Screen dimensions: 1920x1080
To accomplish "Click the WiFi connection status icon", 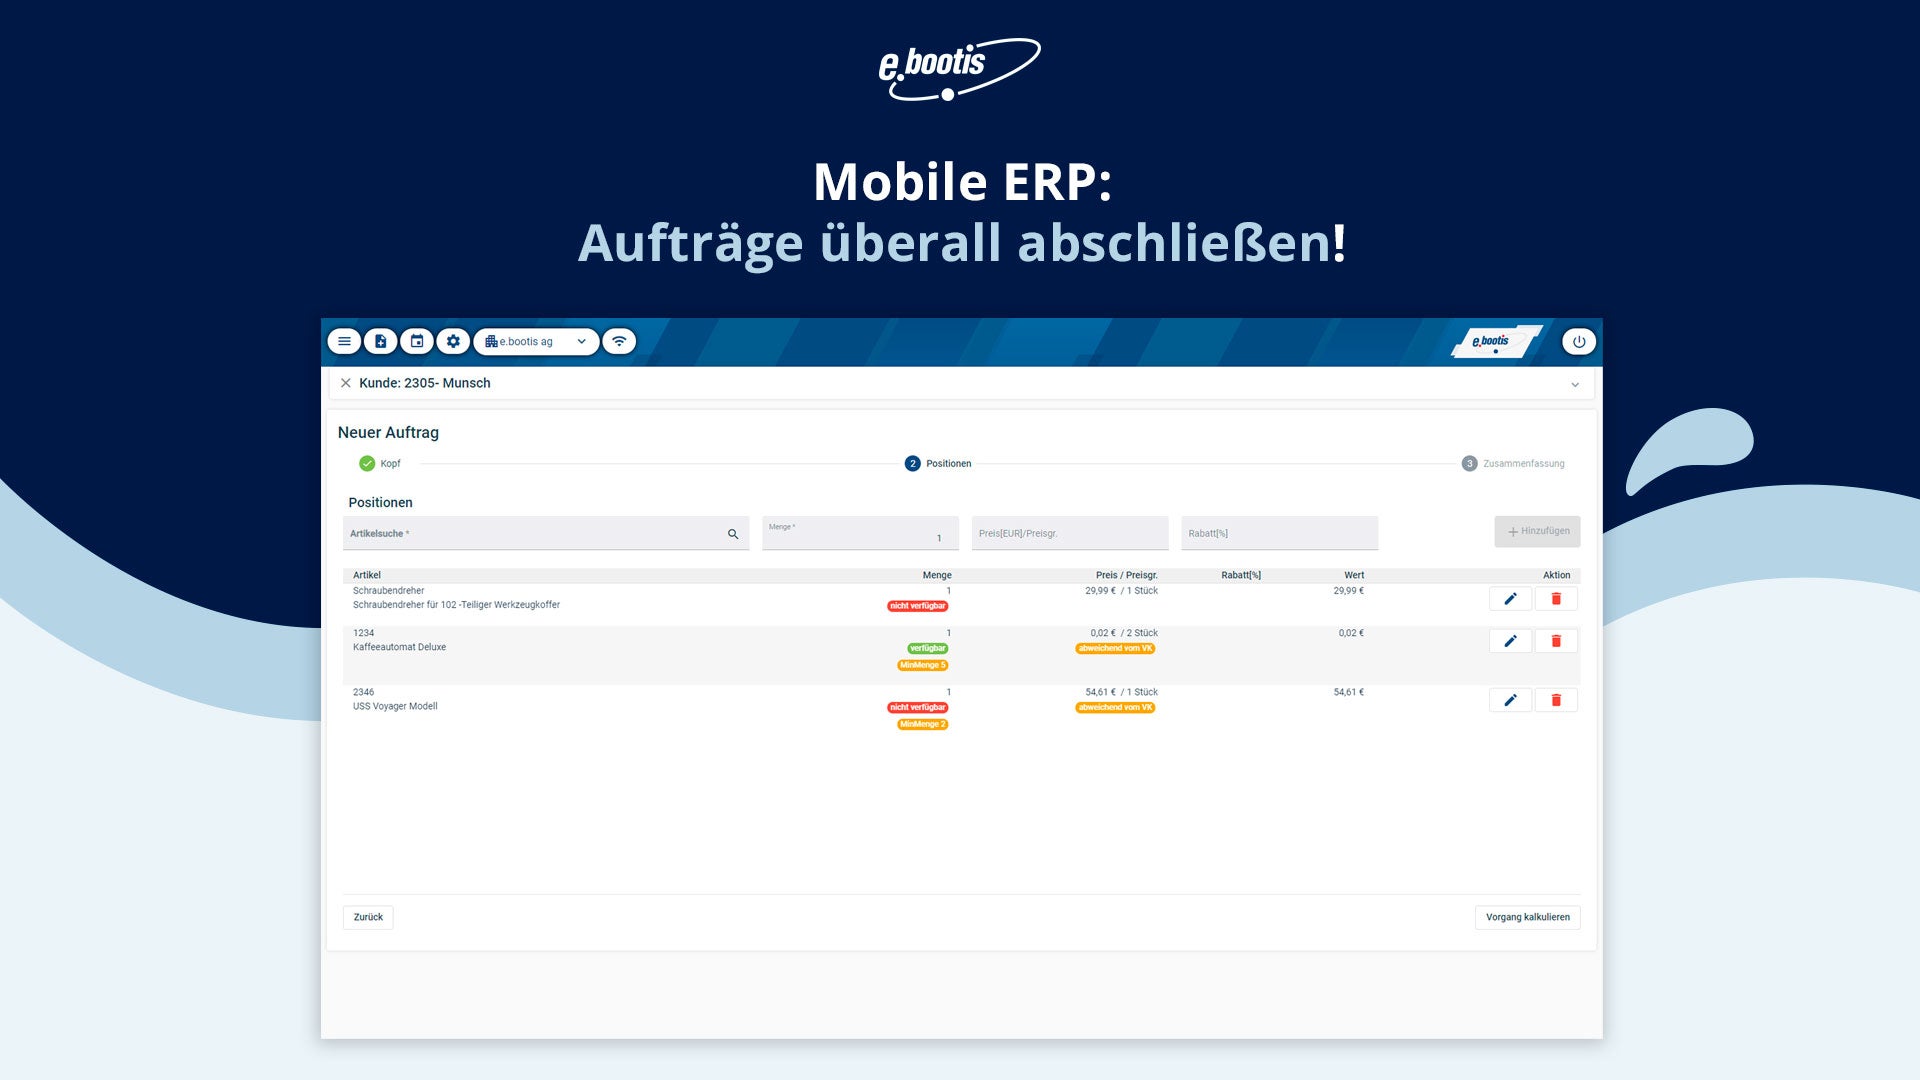I will point(619,342).
